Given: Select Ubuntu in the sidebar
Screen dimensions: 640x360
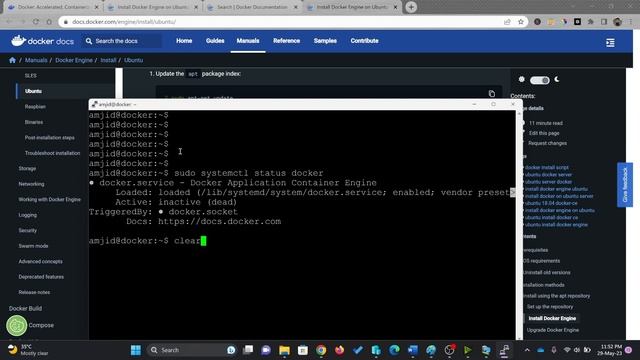Looking at the screenshot, I should click(x=33, y=91).
